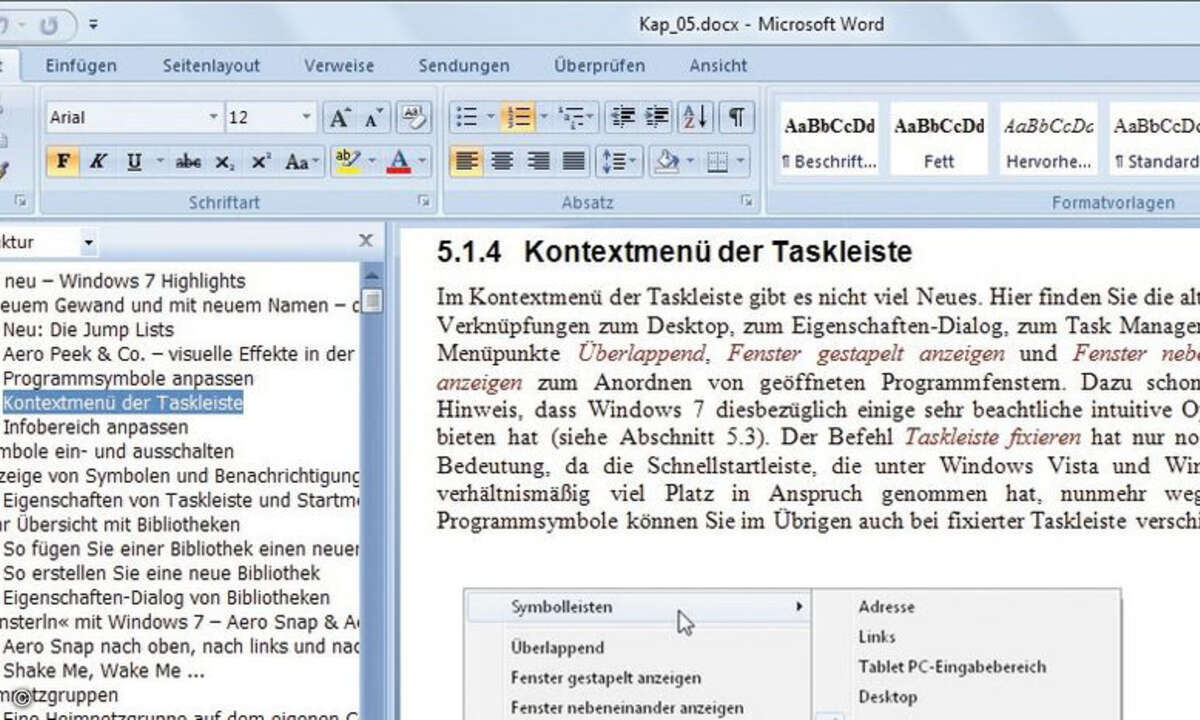Open the Ansicht ribbon tab
Screen dimensions: 1200x720
pos(718,66)
